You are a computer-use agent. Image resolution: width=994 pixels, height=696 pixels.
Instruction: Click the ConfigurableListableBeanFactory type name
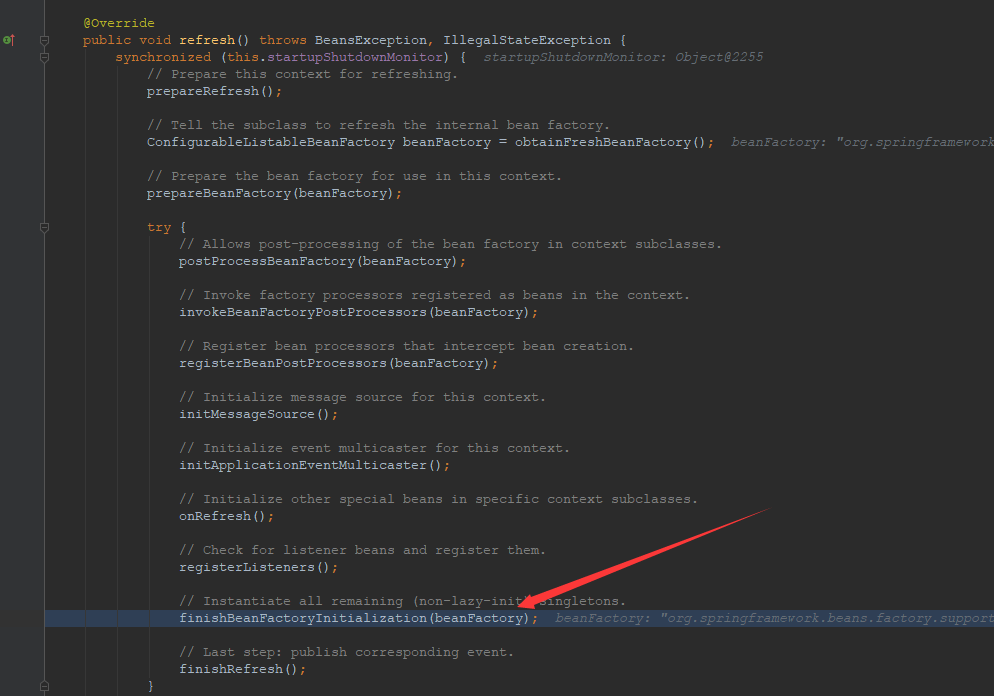coord(270,142)
